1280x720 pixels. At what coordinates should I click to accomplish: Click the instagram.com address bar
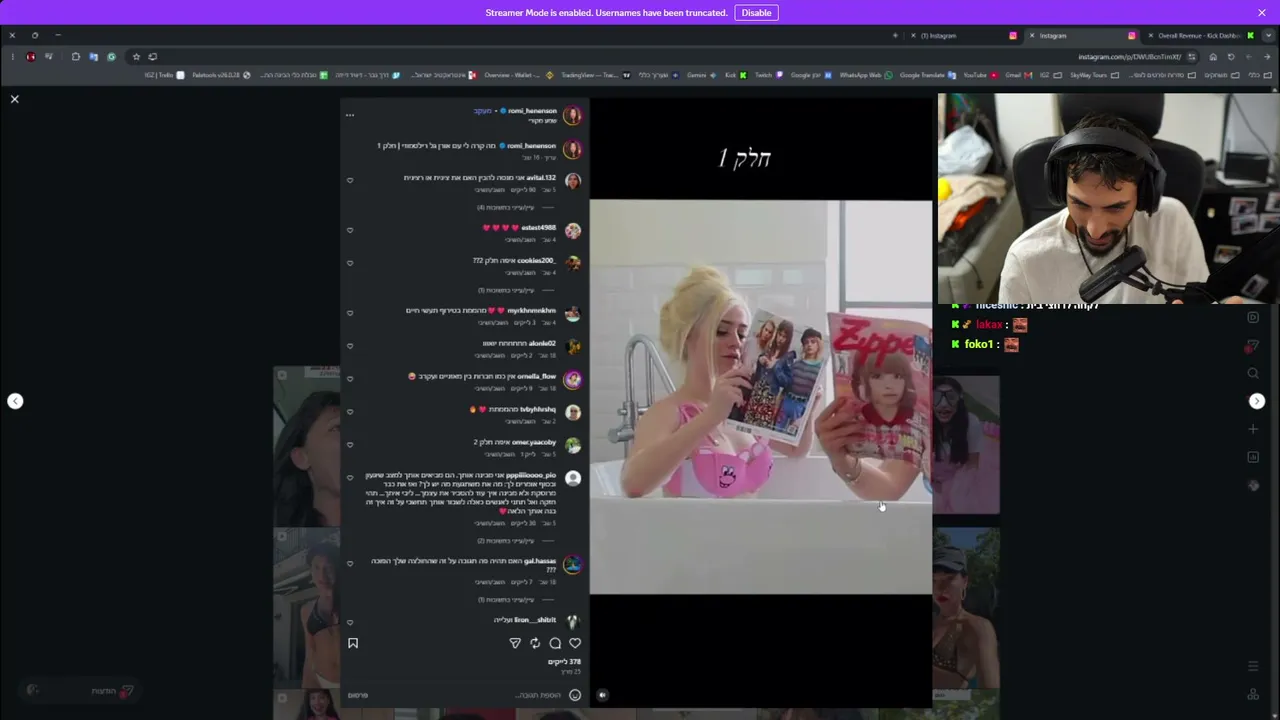coord(1129,57)
